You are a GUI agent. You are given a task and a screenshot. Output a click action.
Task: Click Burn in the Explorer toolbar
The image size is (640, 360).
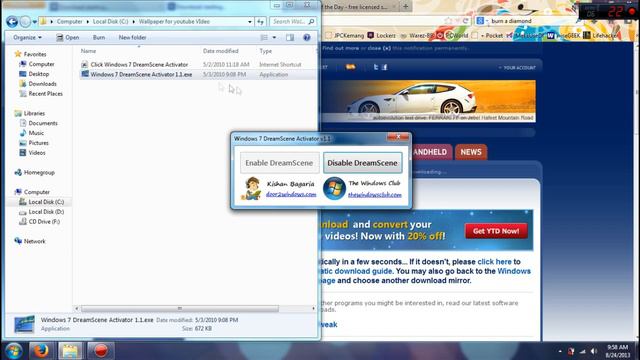[x=99, y=38]
